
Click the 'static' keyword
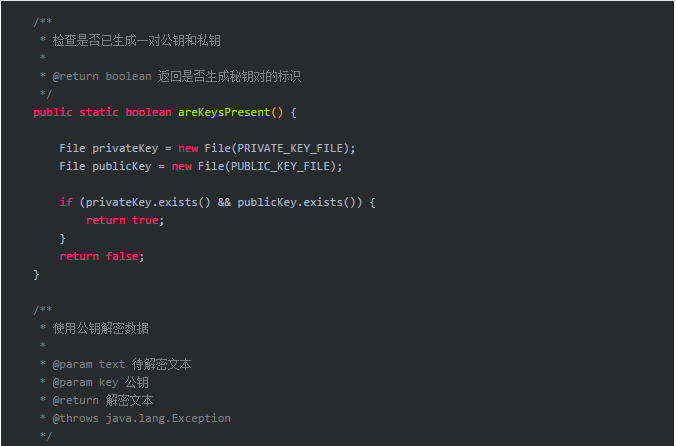(x=99, y=112)
